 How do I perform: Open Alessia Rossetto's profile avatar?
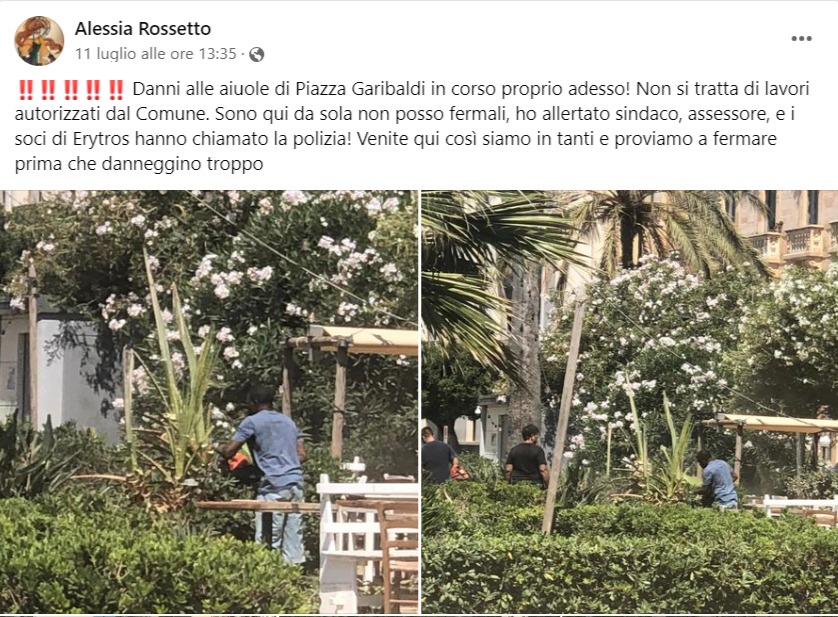tap(39, 41)
